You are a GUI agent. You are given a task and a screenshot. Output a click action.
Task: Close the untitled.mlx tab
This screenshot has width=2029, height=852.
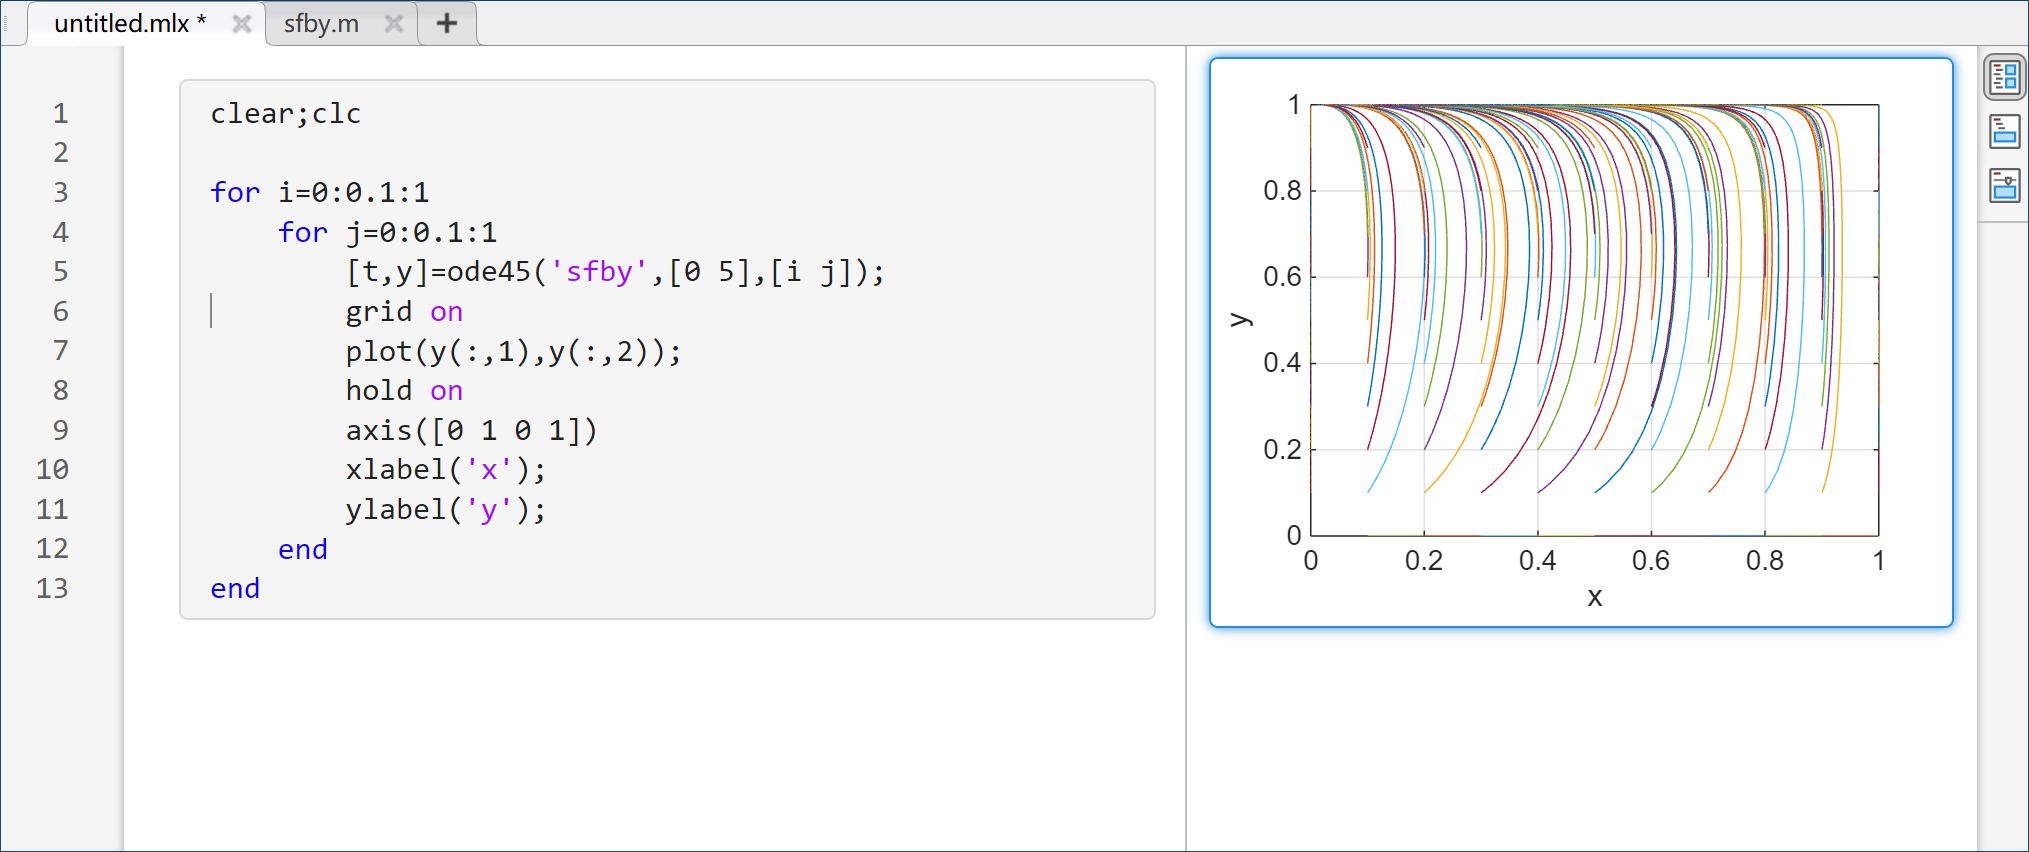point(241,23)
